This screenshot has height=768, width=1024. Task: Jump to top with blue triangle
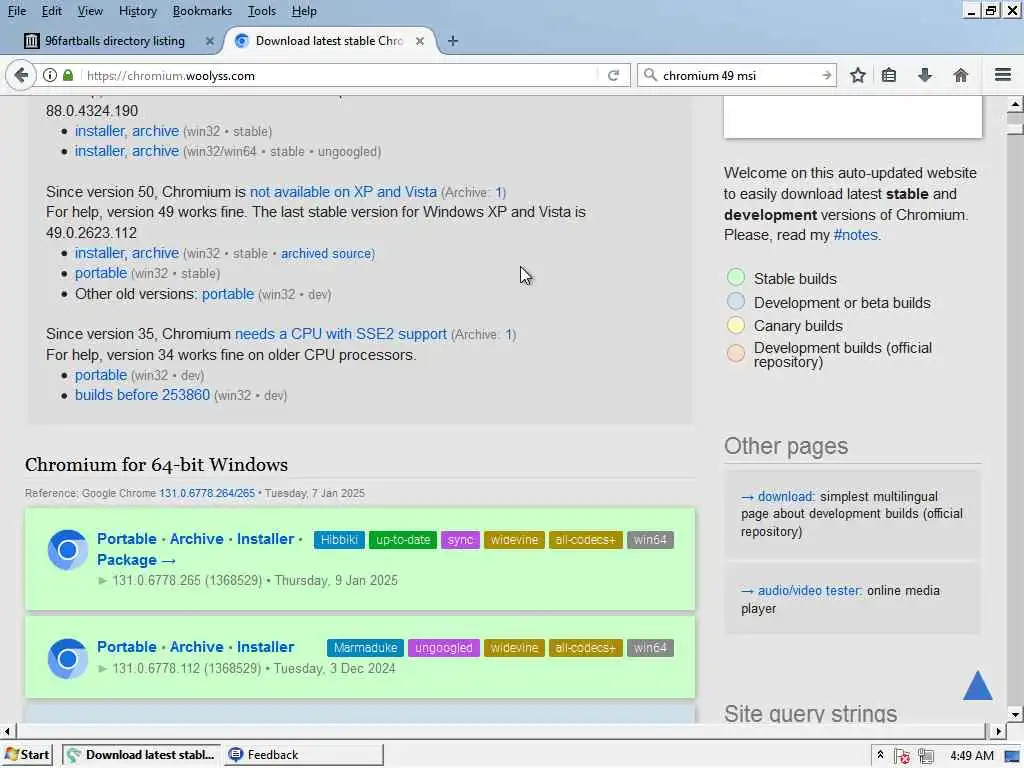tap(978, 685)
